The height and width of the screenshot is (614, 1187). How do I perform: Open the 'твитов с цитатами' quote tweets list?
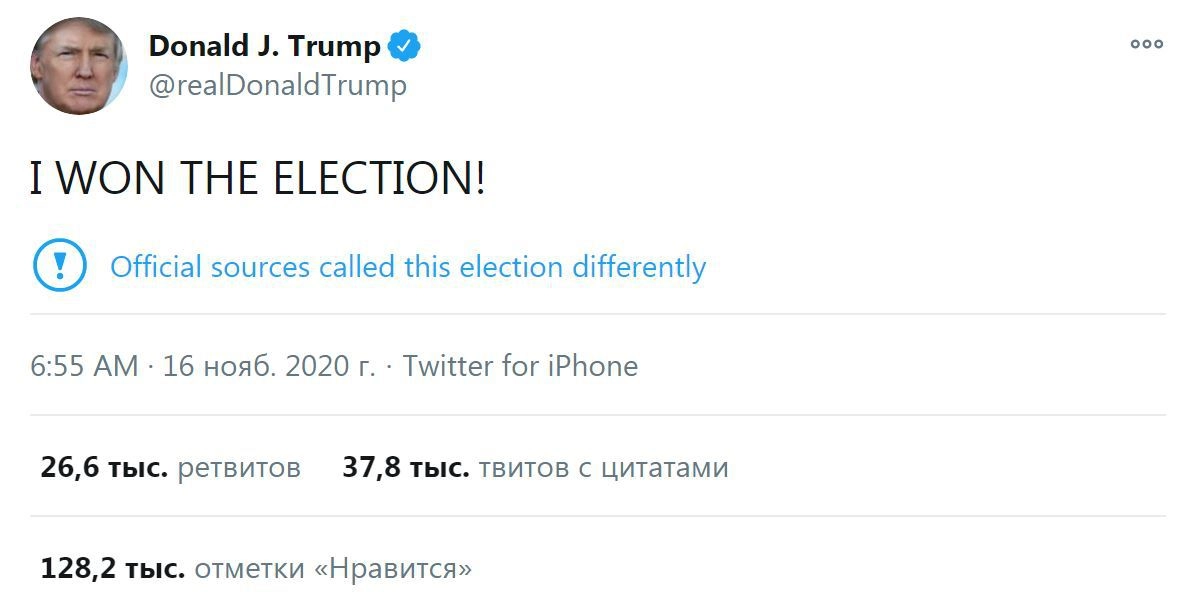pyautogui.click(x=603, y=468)
